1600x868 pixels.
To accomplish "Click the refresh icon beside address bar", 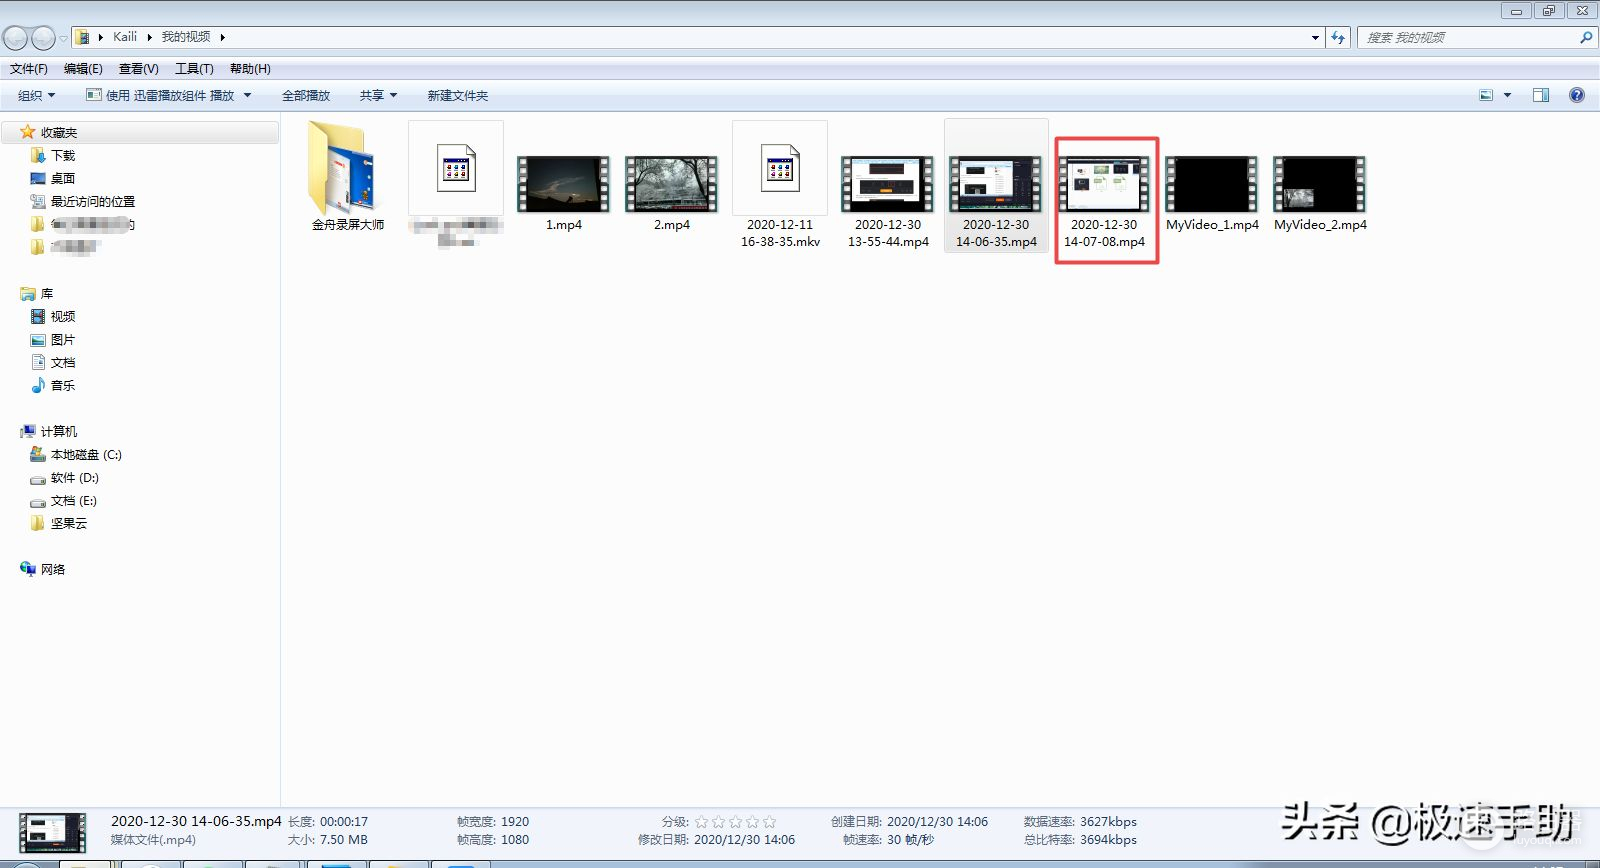I will (x=1338, y=37).
